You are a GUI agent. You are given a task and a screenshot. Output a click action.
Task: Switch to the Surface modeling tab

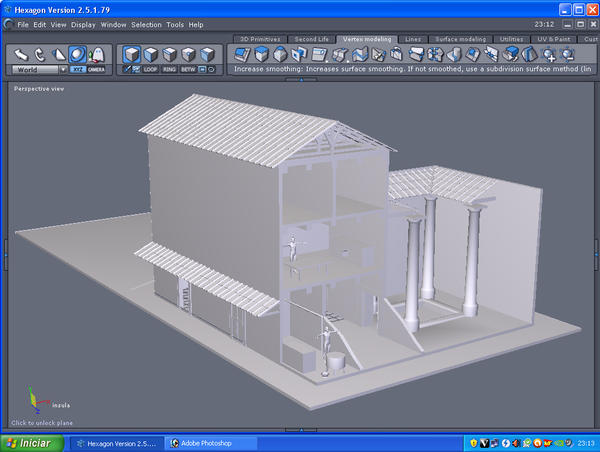[459, 38]
